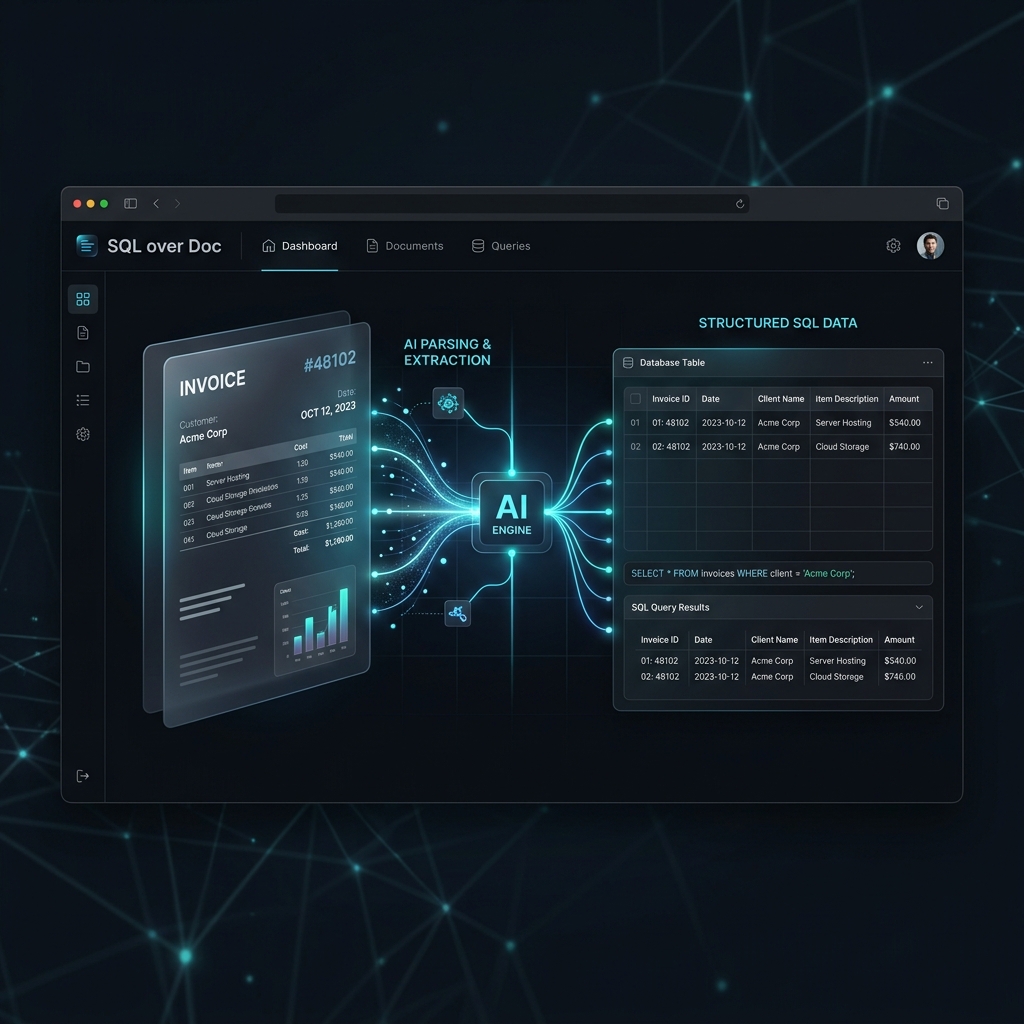Open the folder sidebar icon

tap(83, 366)
